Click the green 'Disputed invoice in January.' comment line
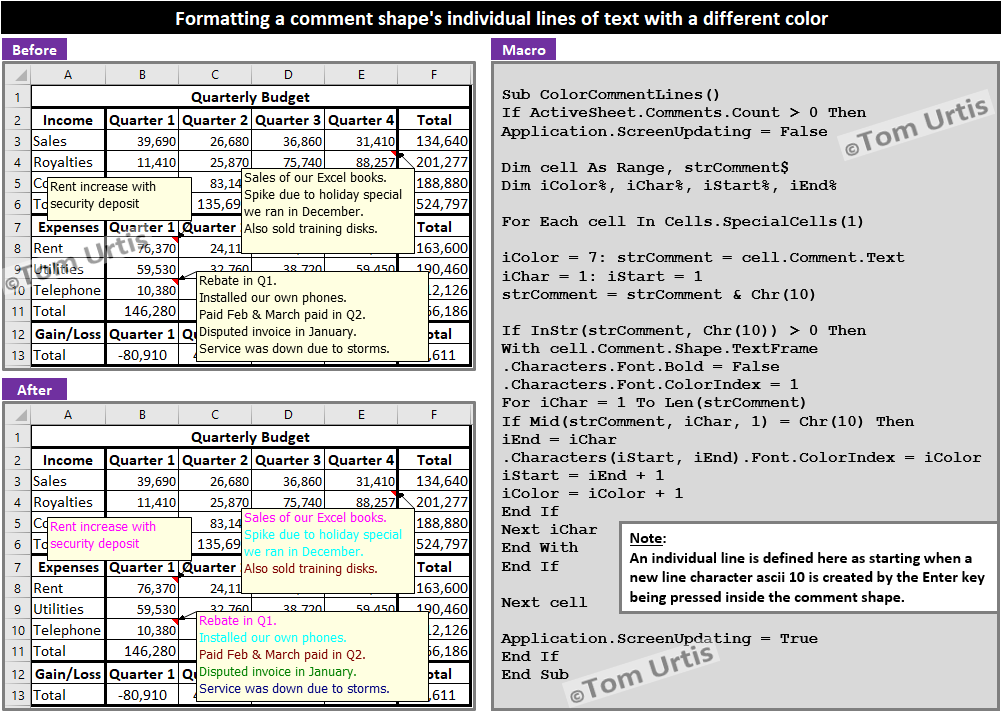The width and height of the screenshot is (1003, 713). (x=278, y=672)
